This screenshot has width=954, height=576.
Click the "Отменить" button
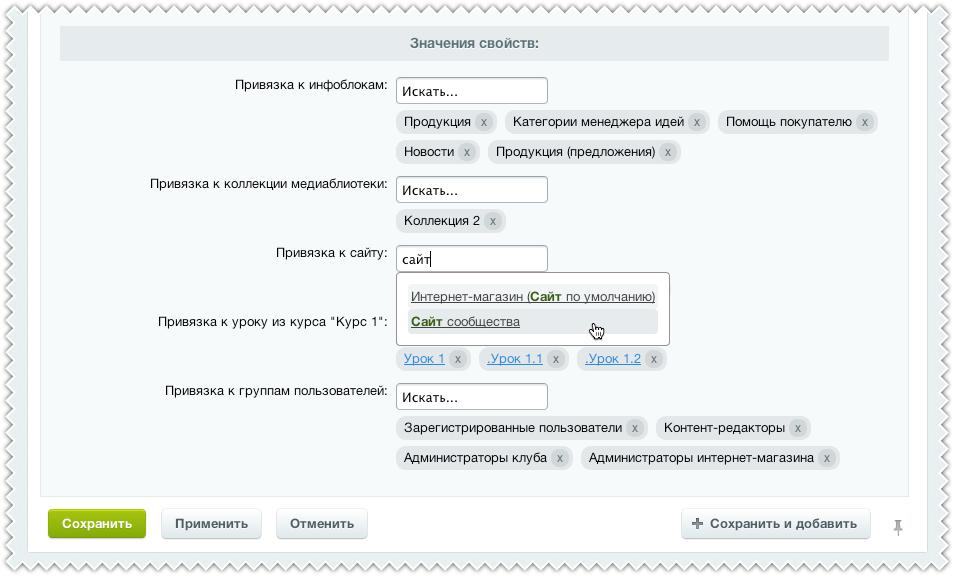tap(321, 523)
